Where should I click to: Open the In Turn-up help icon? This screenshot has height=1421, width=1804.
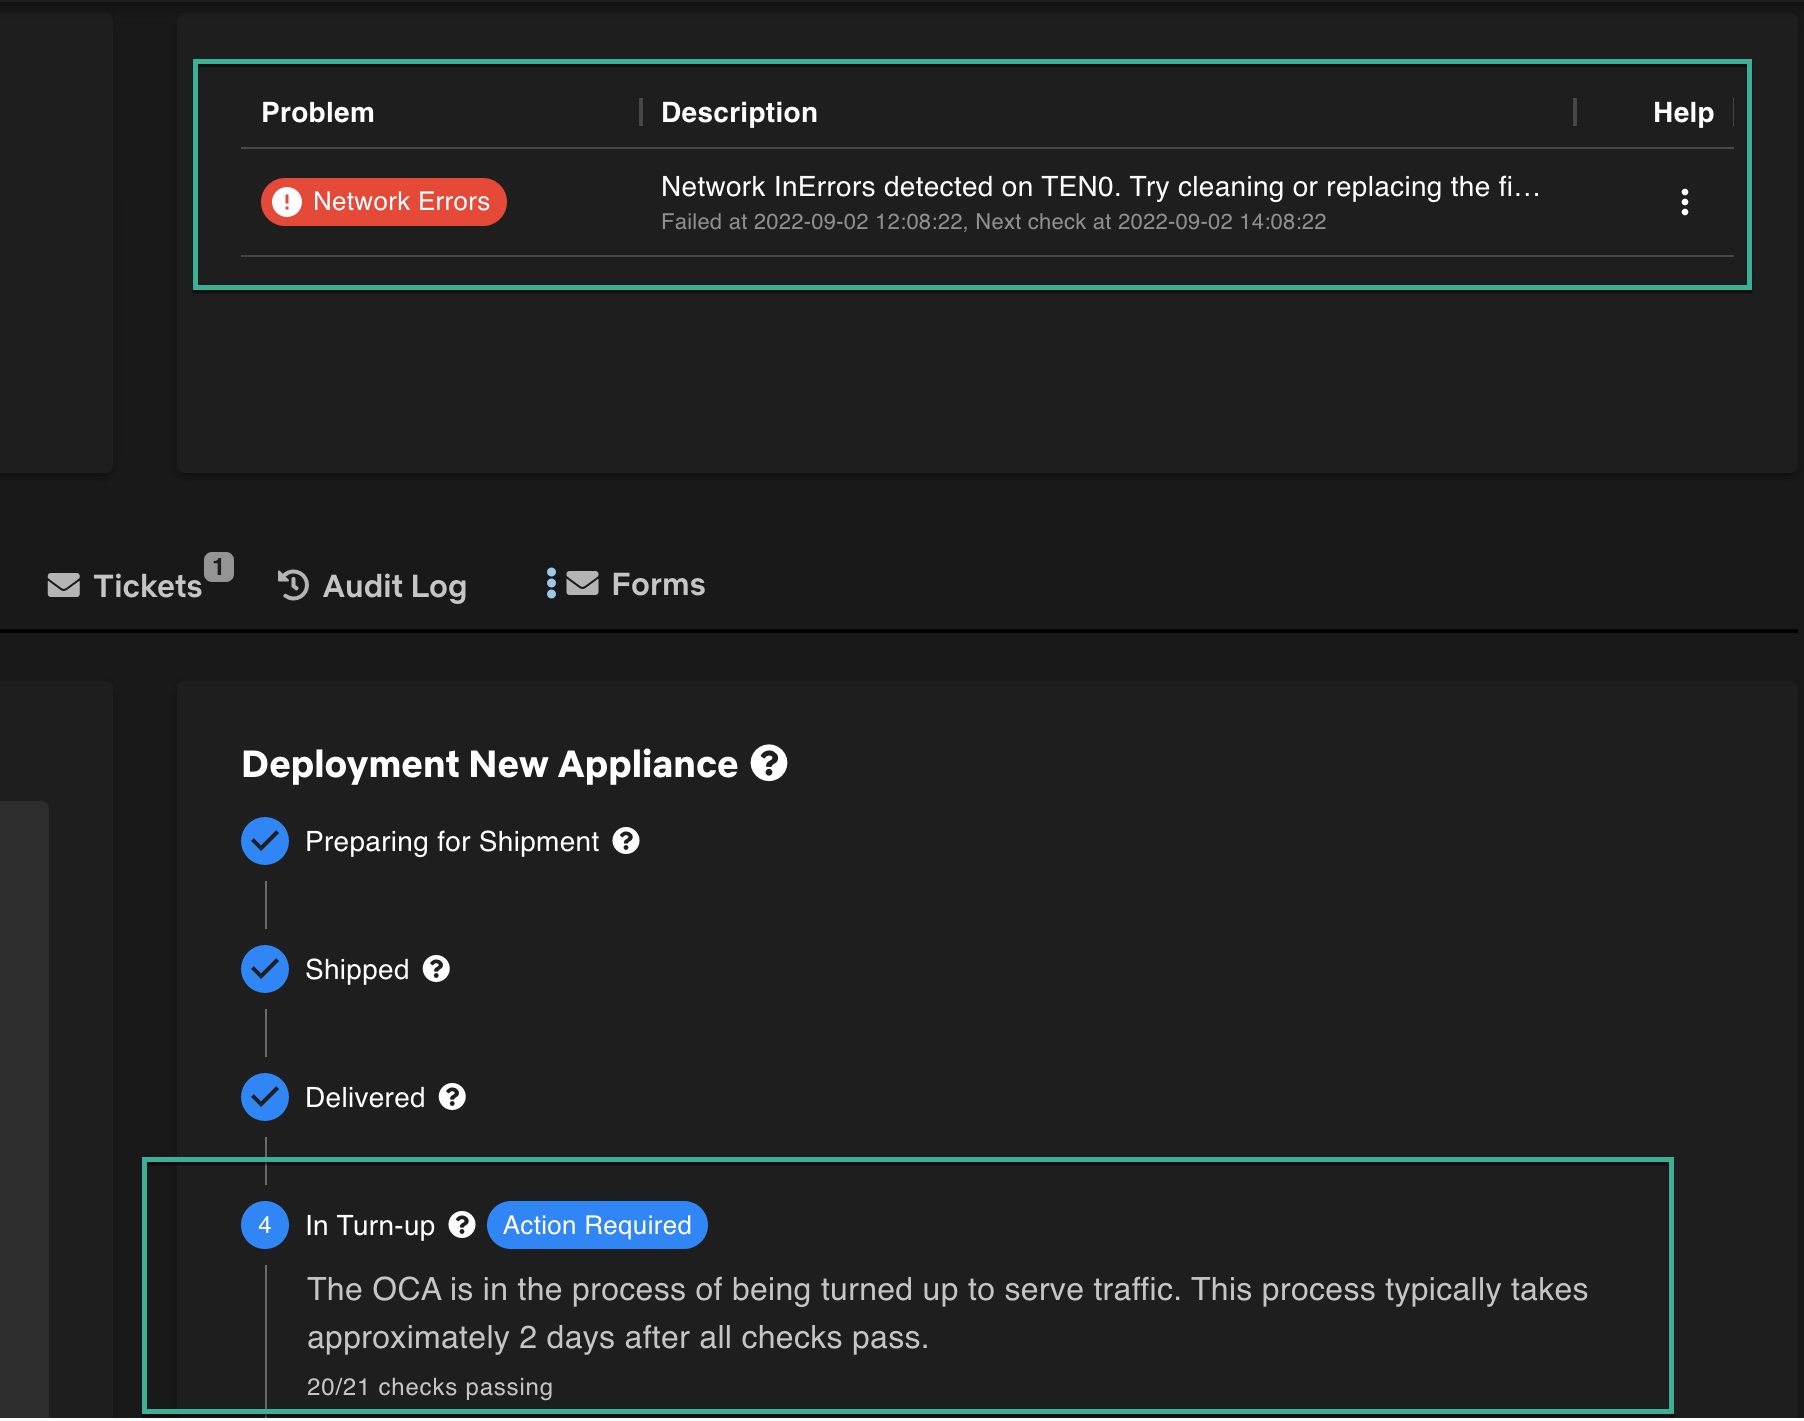click(x=461, y=1225)
